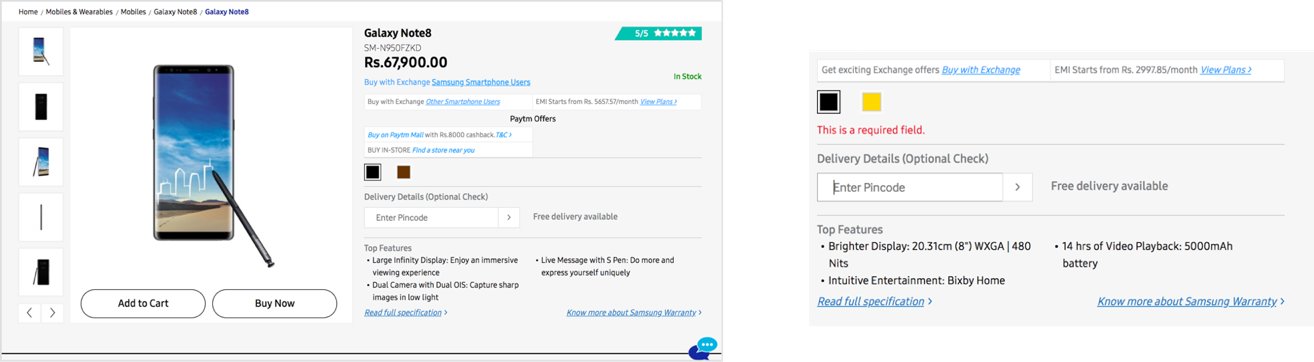Open Home breadcrumb link
This screenshot has width=1314, height=362.
(28, 12)
